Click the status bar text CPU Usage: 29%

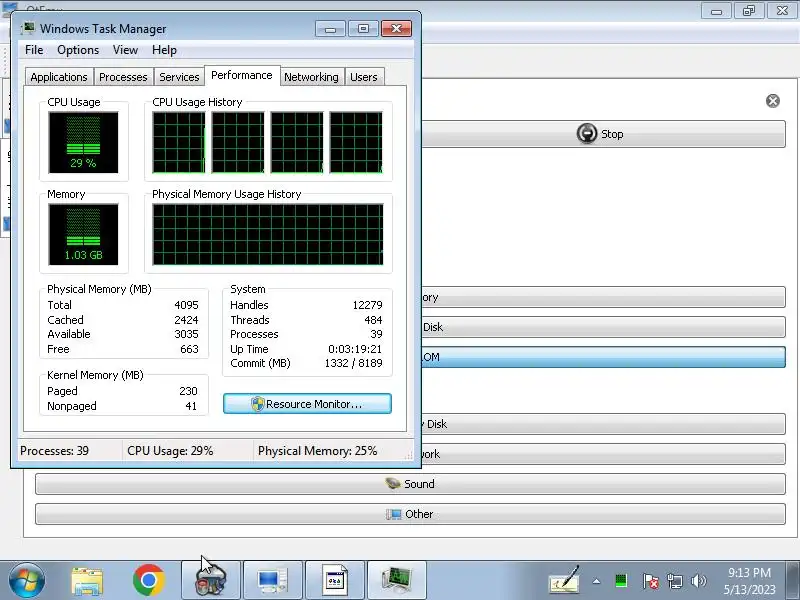click(x=170, y=451)
